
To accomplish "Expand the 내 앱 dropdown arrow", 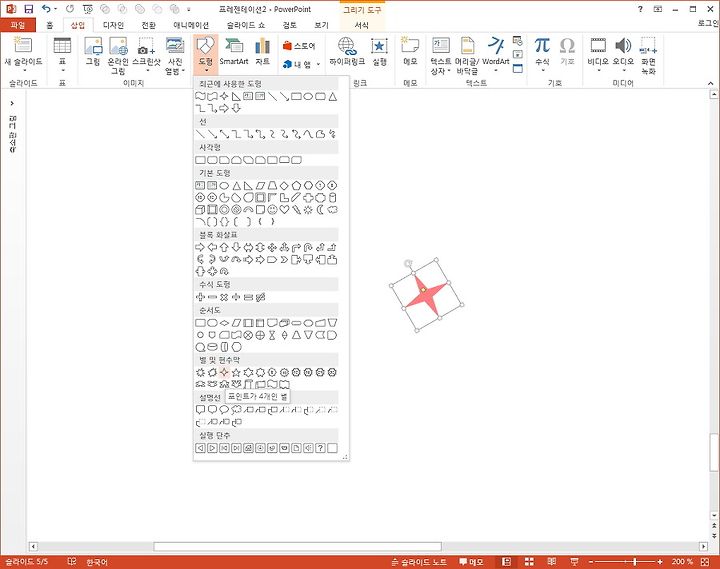I will (x=318, y=64).
